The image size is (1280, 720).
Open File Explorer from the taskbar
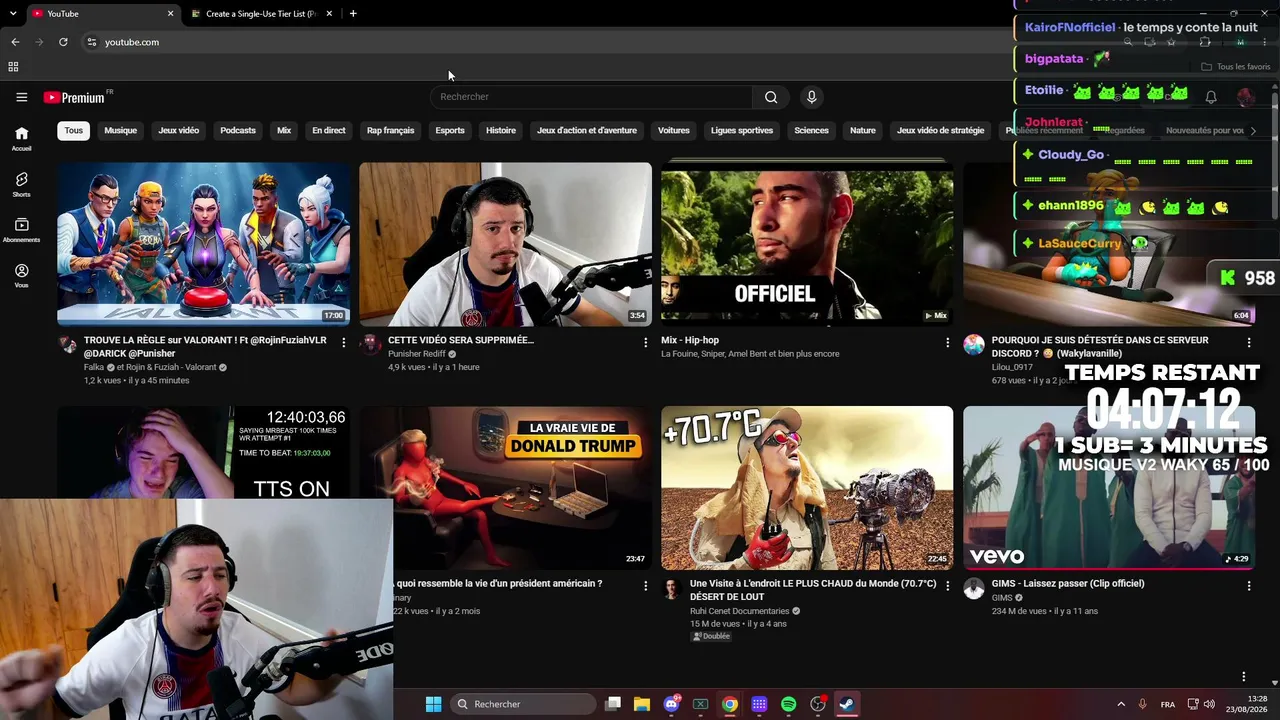(x=642, y=704)
